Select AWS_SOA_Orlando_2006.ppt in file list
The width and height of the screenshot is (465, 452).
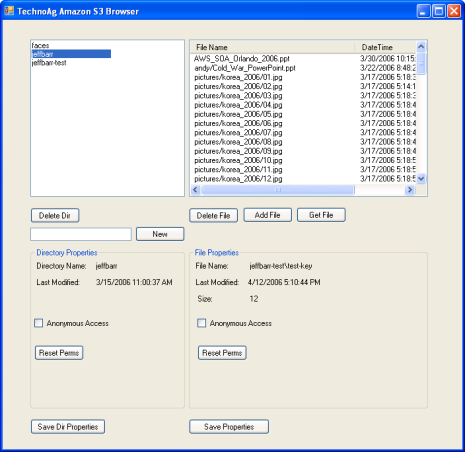coord(242,59)
